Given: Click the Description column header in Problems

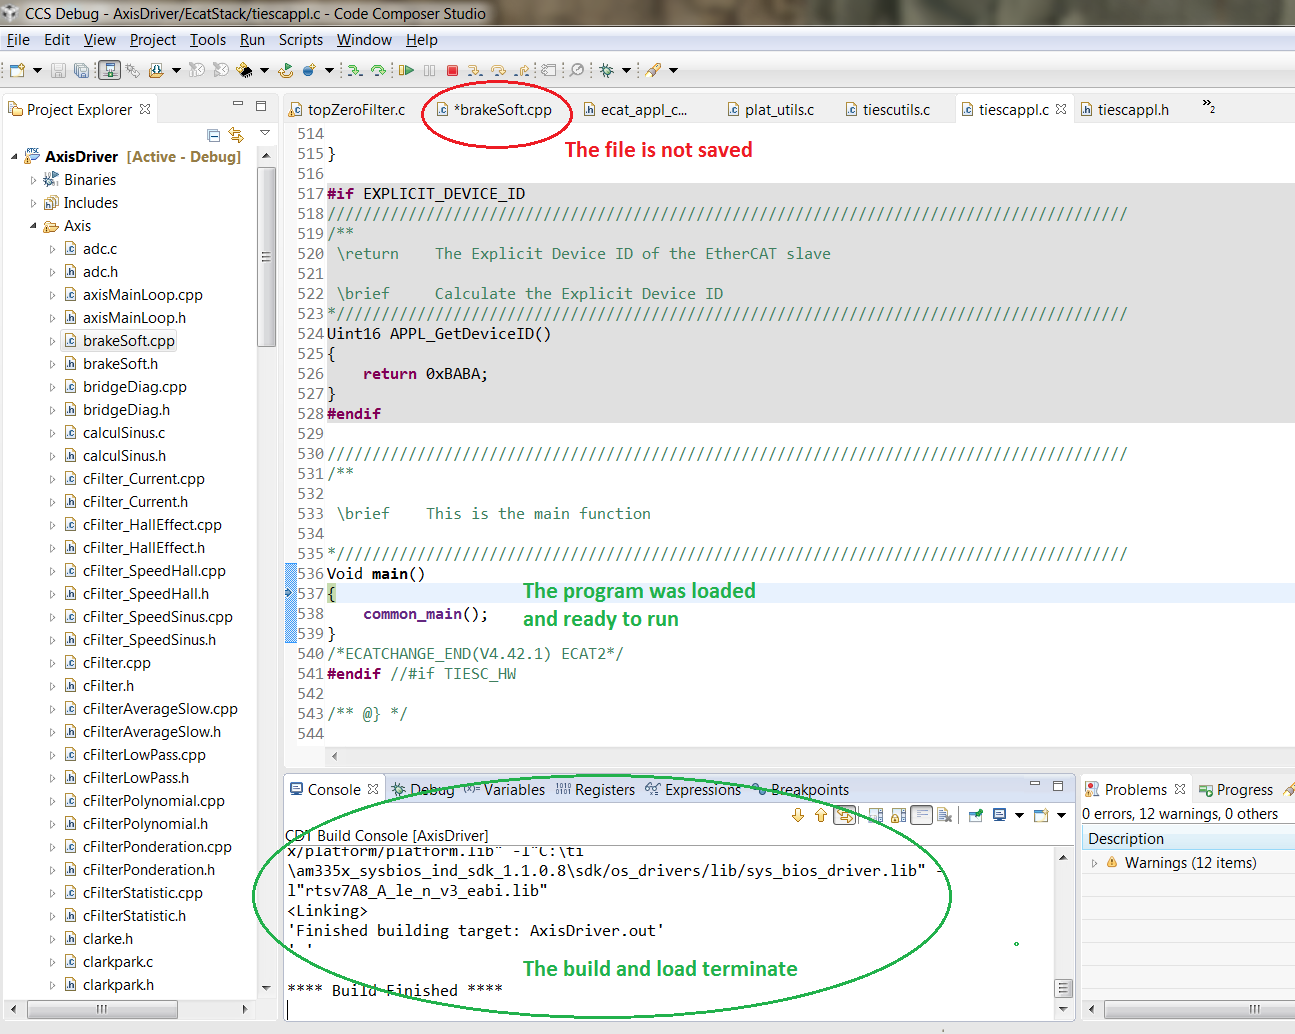Looking at the screenshot, I should click(1188, 839).
